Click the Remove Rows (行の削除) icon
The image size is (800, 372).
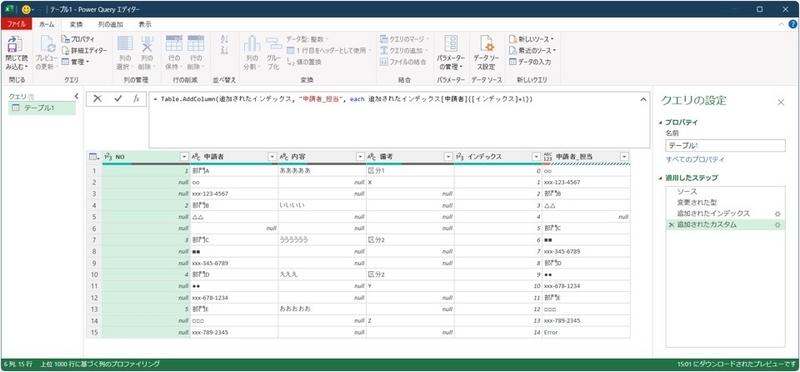(x=195, y=44)
